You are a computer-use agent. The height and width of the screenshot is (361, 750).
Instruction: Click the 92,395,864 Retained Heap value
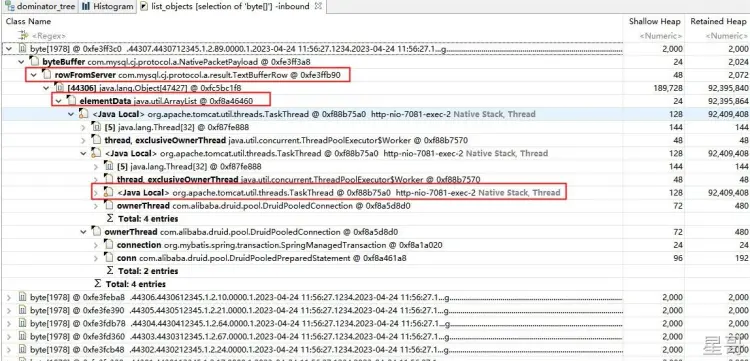[728, 101]
